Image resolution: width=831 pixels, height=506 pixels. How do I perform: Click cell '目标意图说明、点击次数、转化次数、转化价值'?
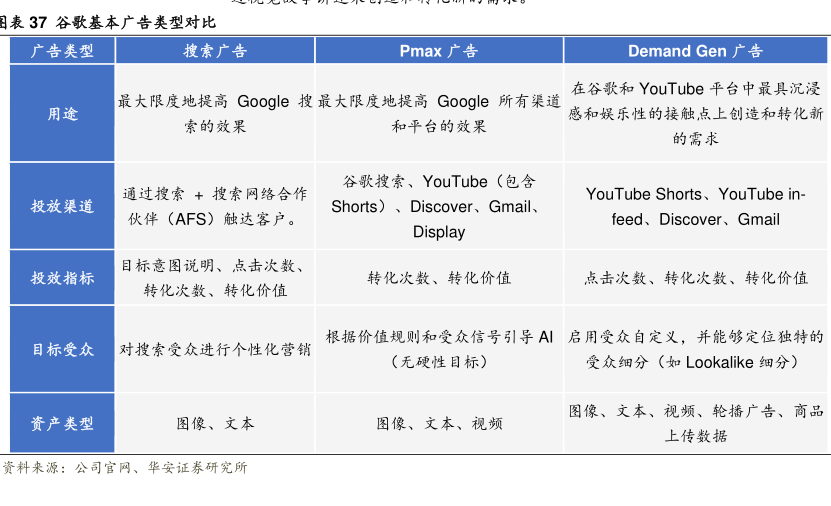[215, 278]
